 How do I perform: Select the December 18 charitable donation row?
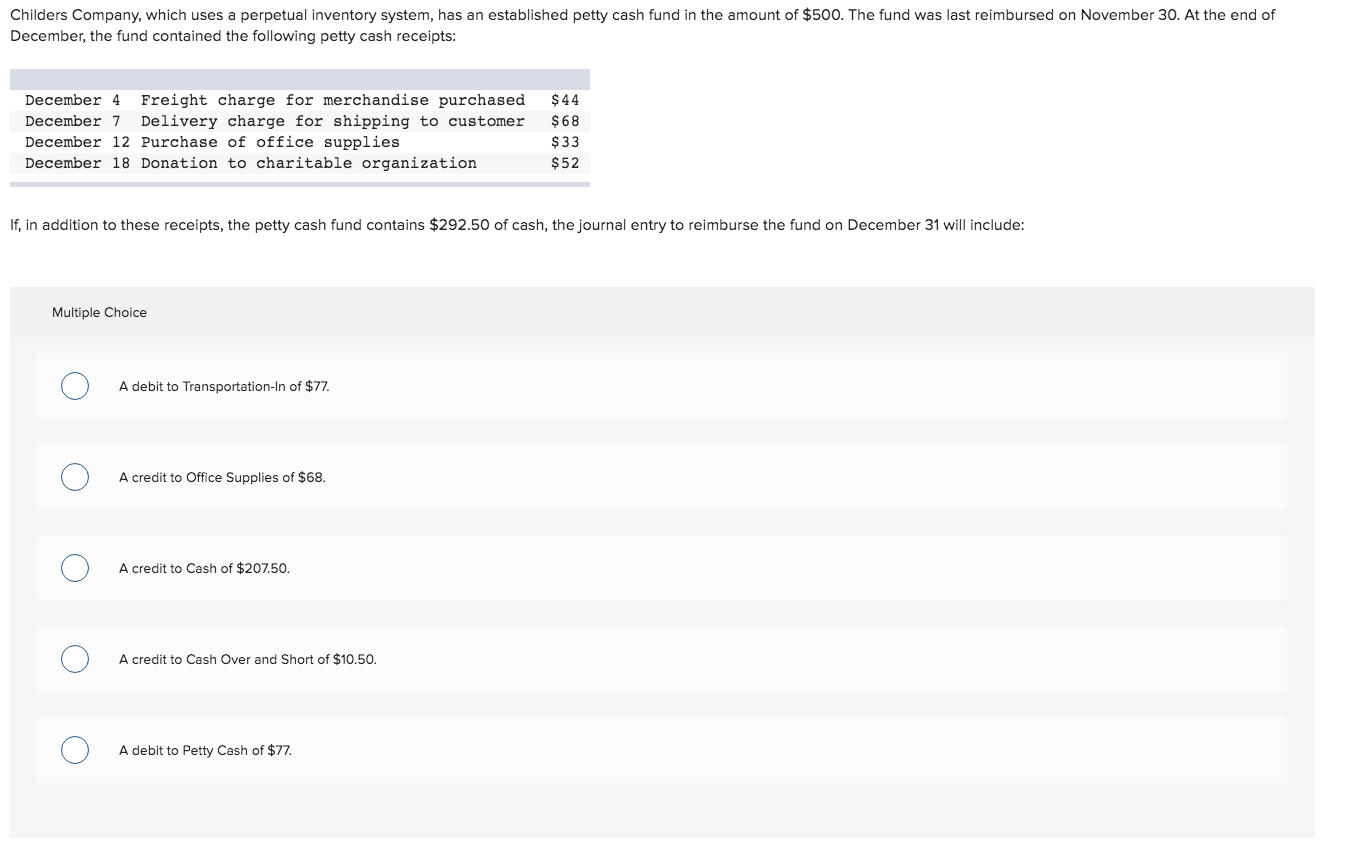click(300, 162)
